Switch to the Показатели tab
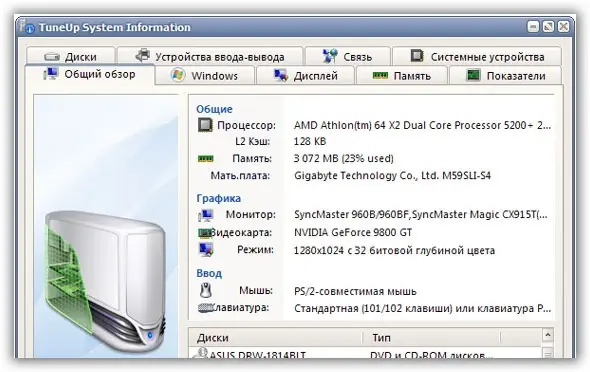 (x=505, y=76)
